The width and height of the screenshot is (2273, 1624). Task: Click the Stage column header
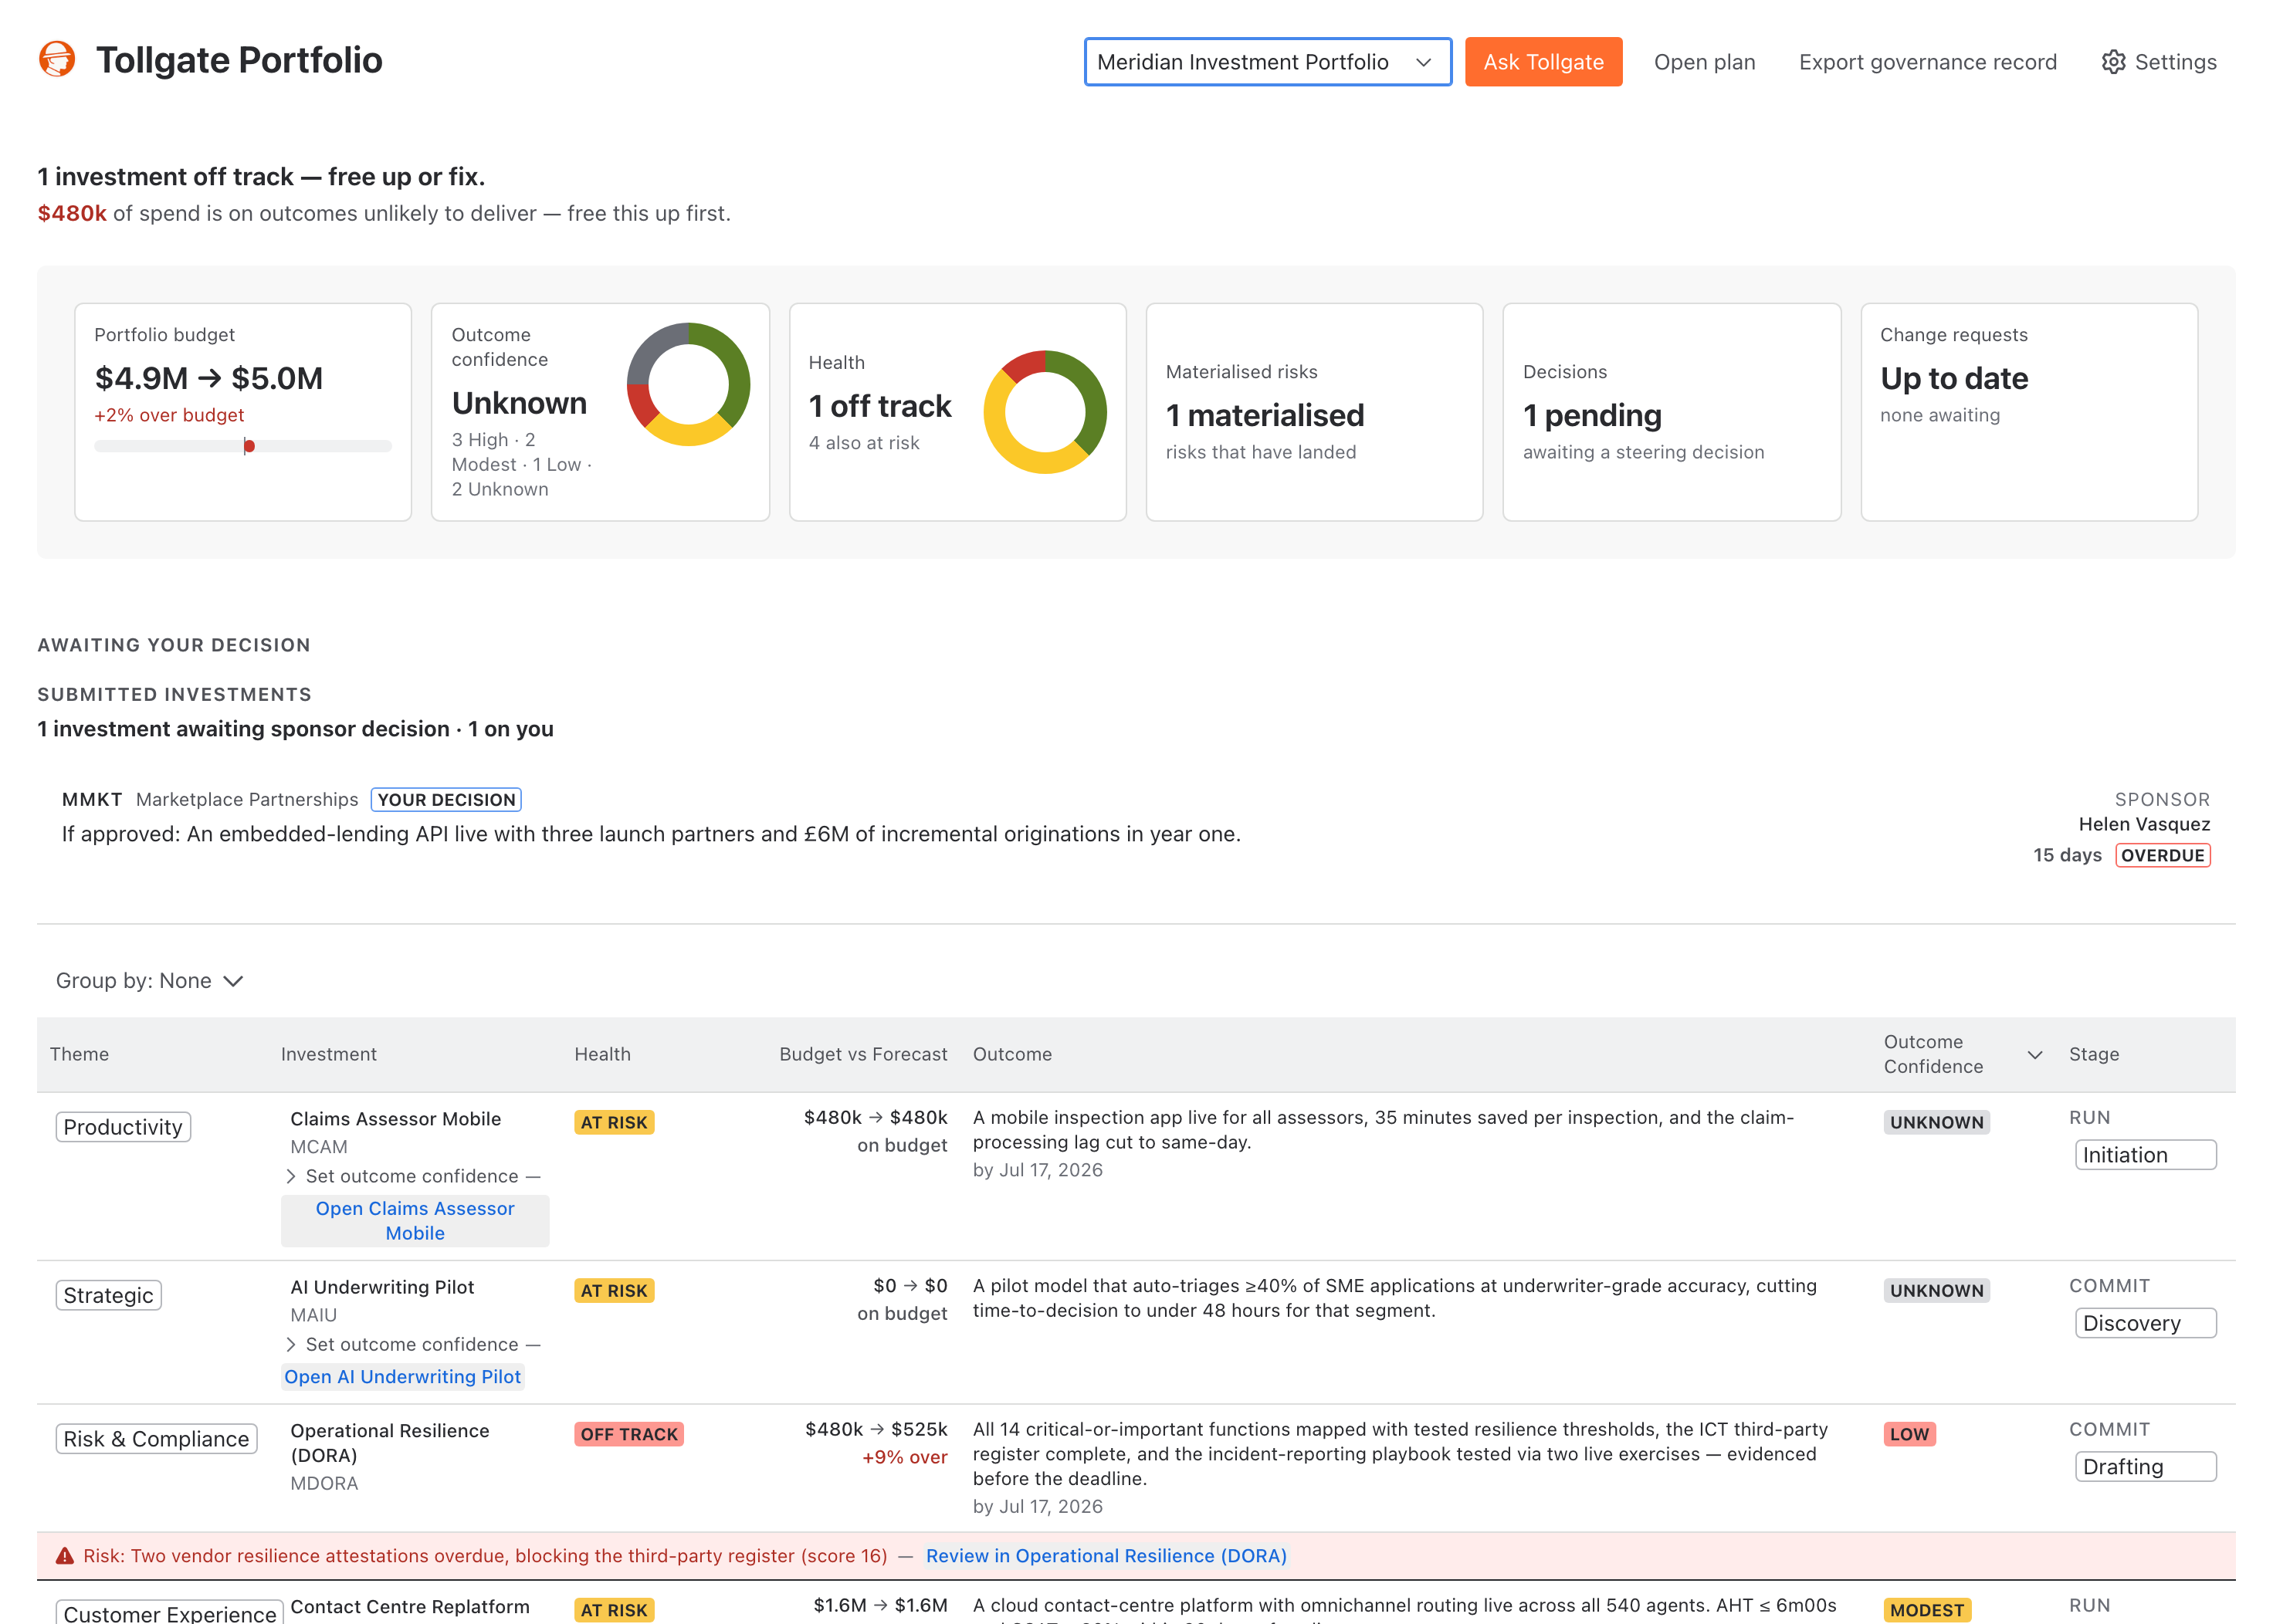click(2094, 1055)
